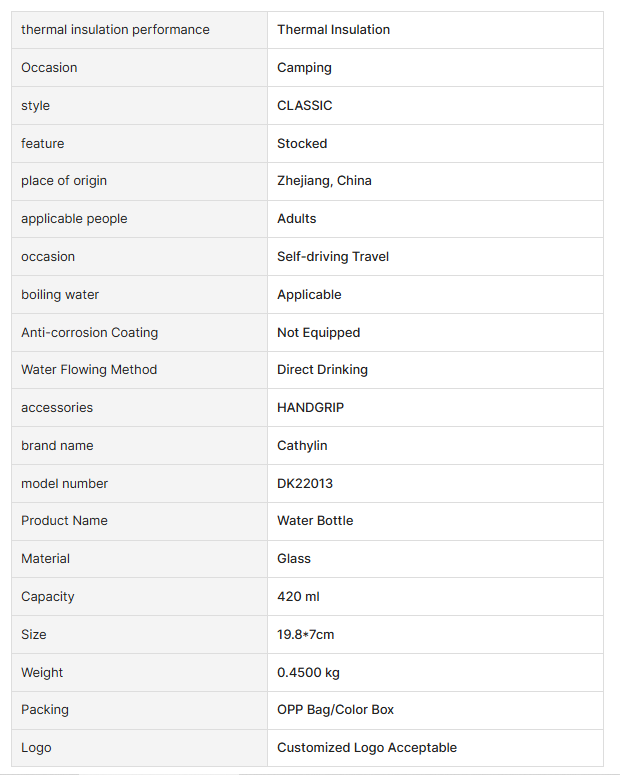Select 'Customized Logo Acceptable' text
The height and width of the screenshot is (775, 620).
coord(366,748)
